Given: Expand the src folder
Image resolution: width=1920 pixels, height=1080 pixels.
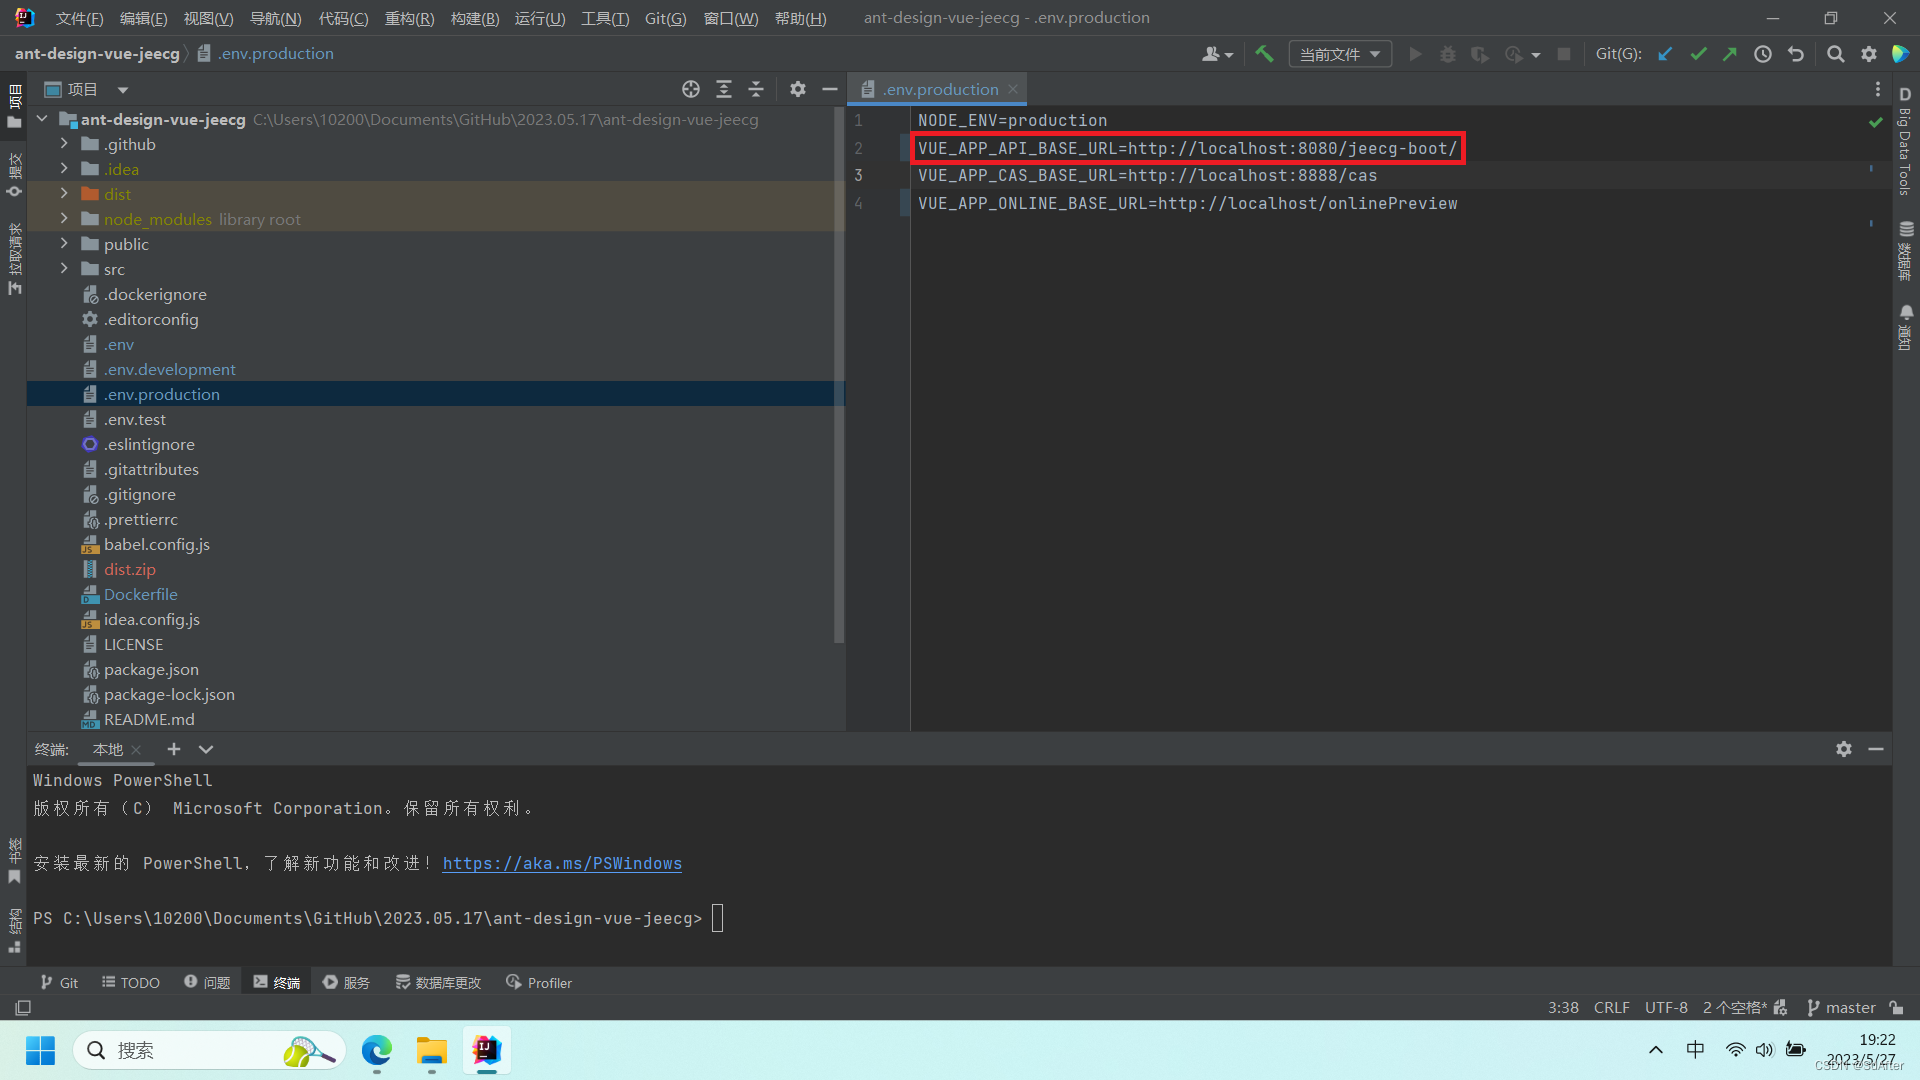Looking at the screenshot, I should pyautogui.click(x=63, y=268).
